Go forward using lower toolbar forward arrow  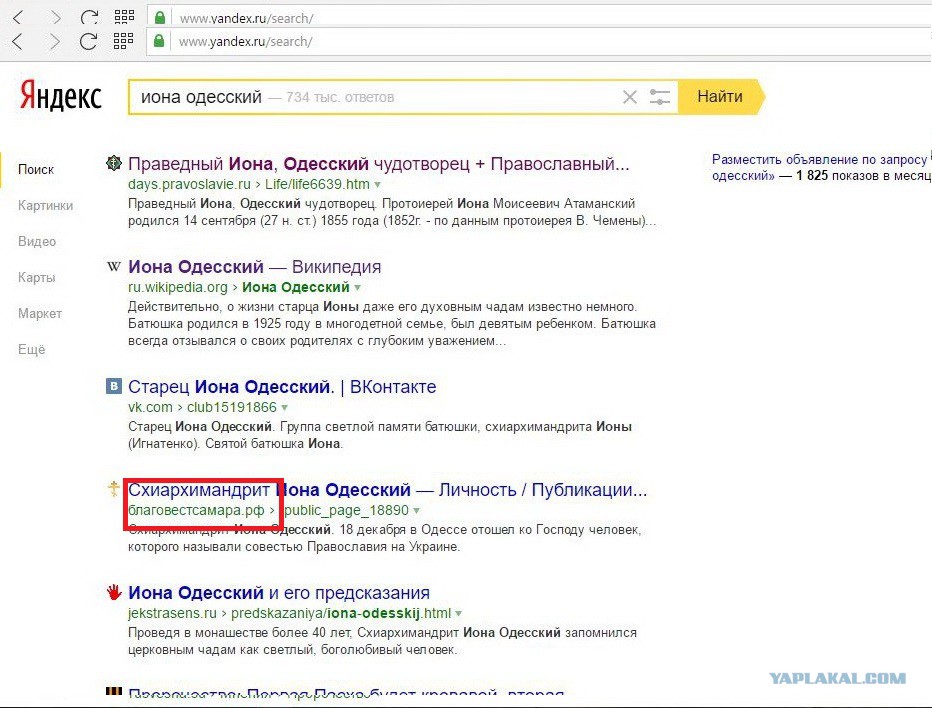(55, 41)
